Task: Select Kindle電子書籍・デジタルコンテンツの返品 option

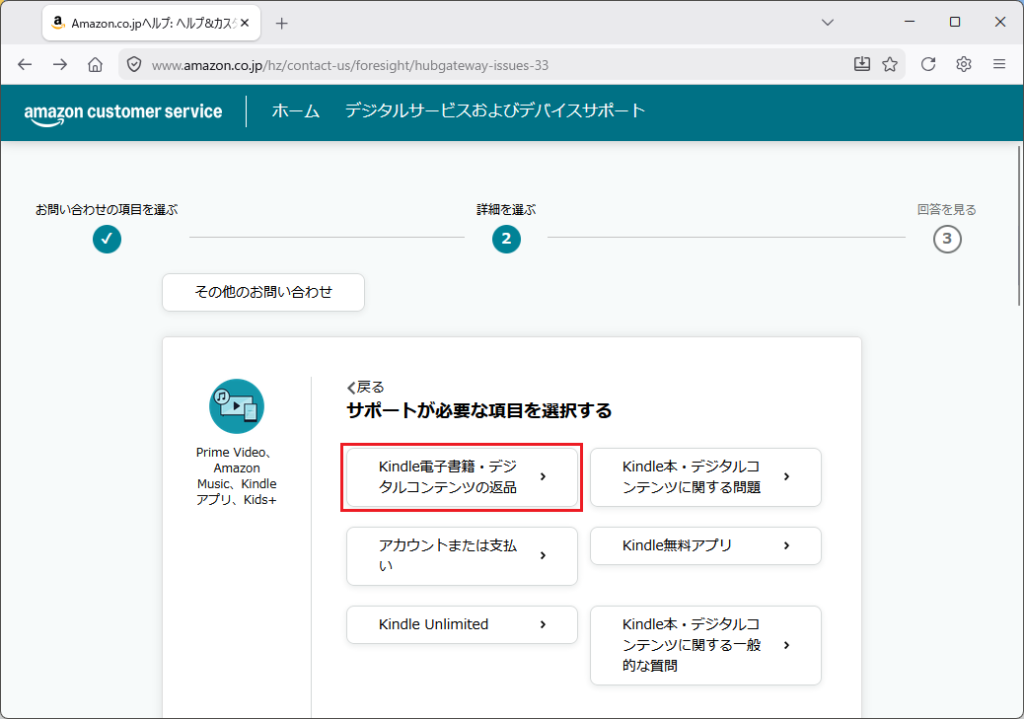Action: [462, 477]
